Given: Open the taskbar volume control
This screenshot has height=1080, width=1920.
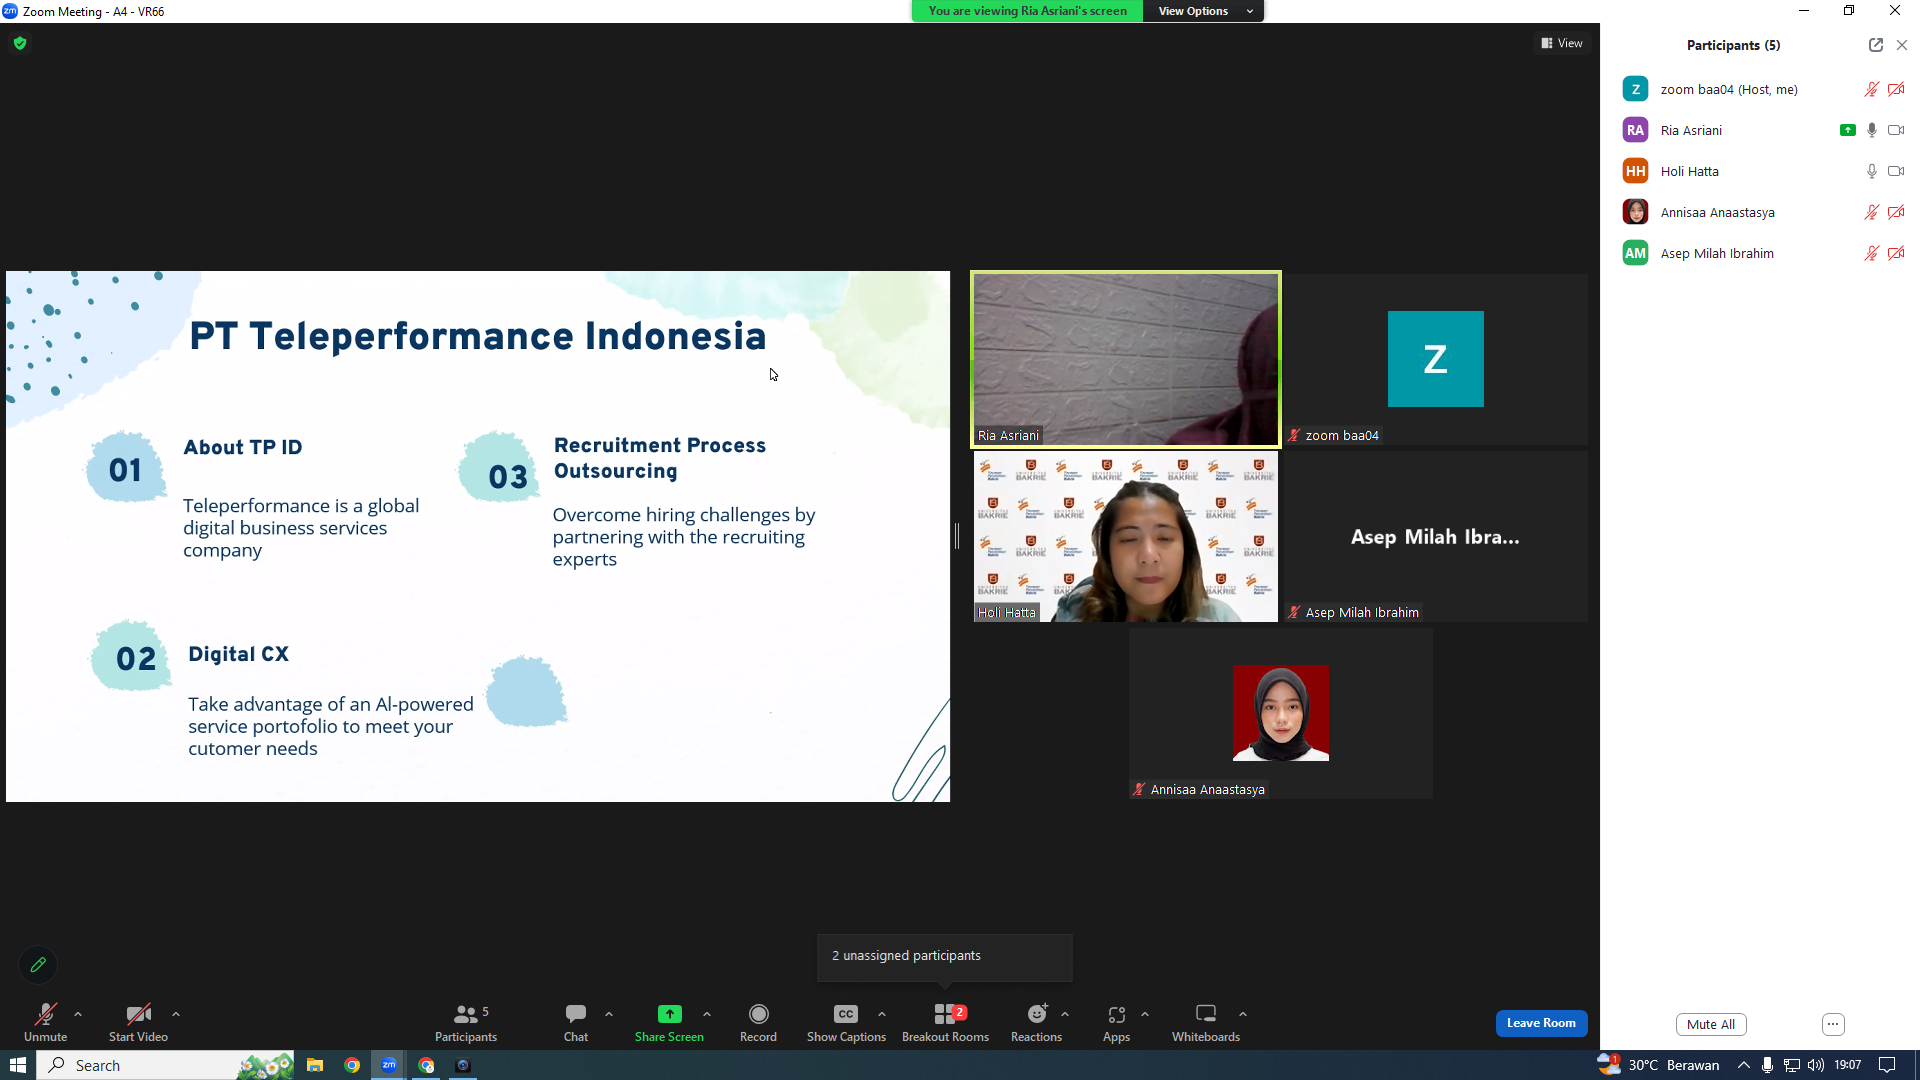Looking at the screenshot, I should pos(1816,1065).
